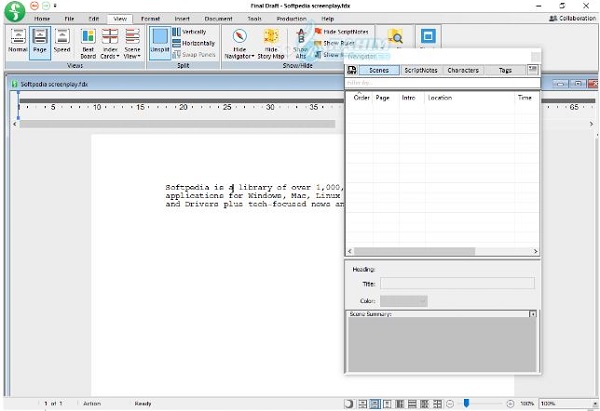Viewport: 600px width, 411px height.
Task: Open Hide Navigator dropdown
Action: click(239, 44)
